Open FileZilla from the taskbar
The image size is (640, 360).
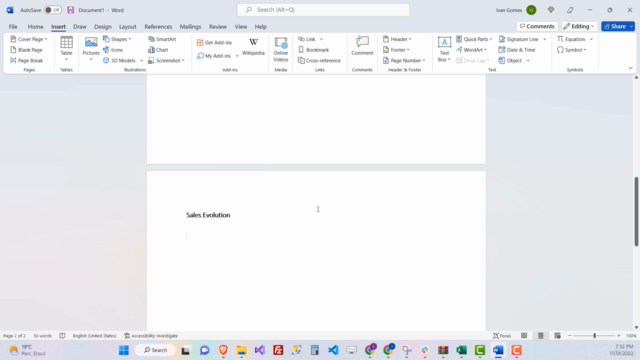(x=278, y=350)
